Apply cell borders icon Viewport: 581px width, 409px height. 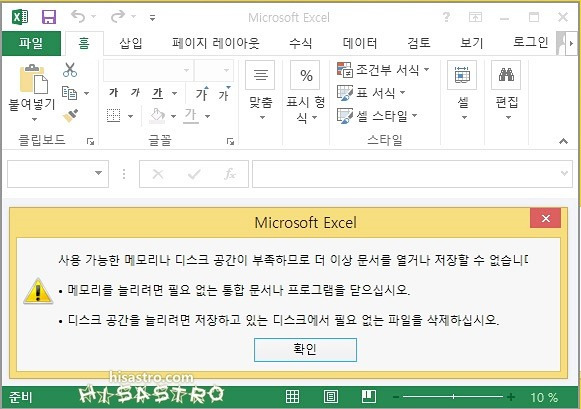click(x=114, y=116)
